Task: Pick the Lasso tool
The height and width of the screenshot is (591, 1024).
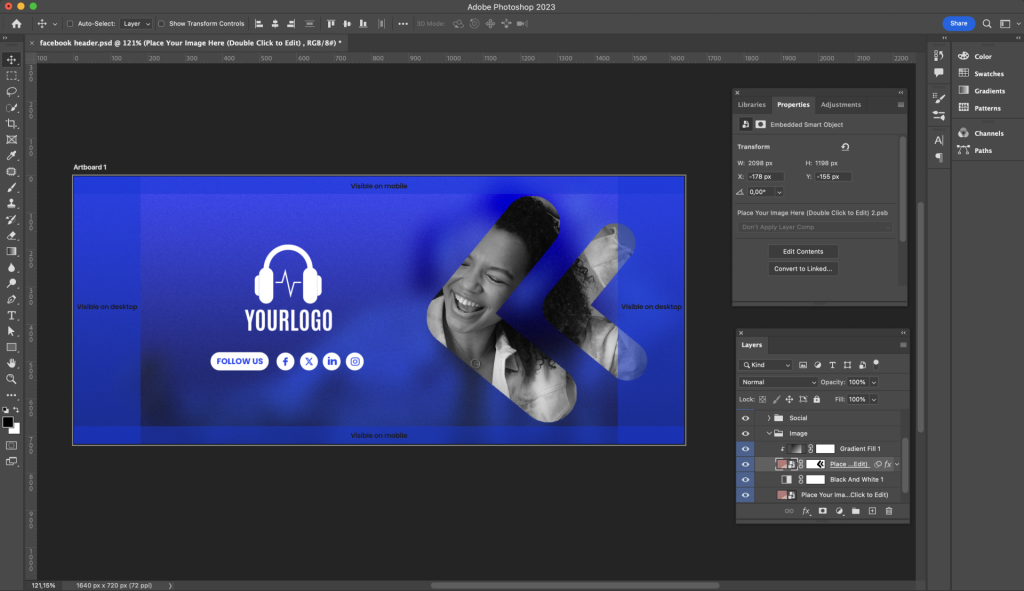Action: [12, 91]
